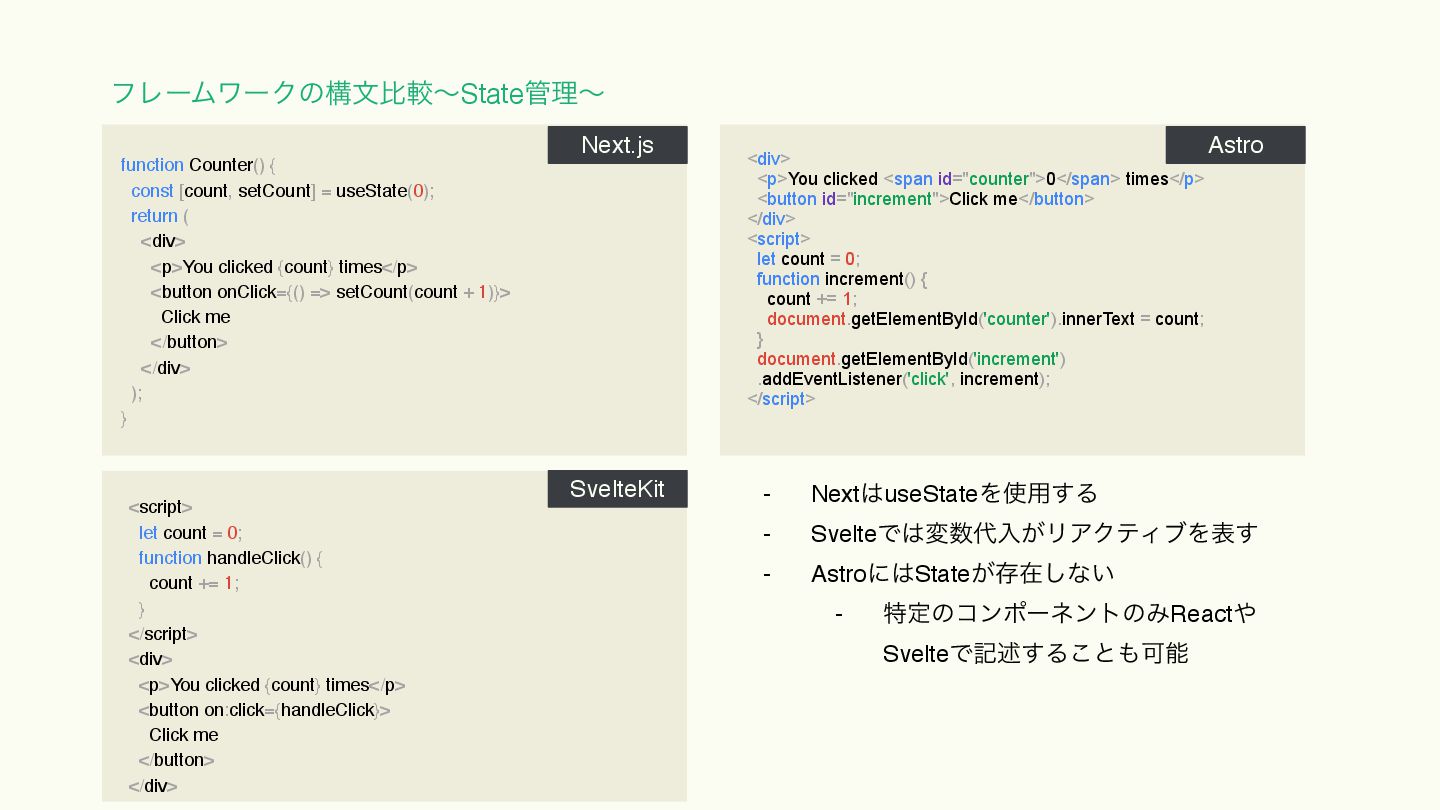Click Astro span id="counter" line

(981, 179)
